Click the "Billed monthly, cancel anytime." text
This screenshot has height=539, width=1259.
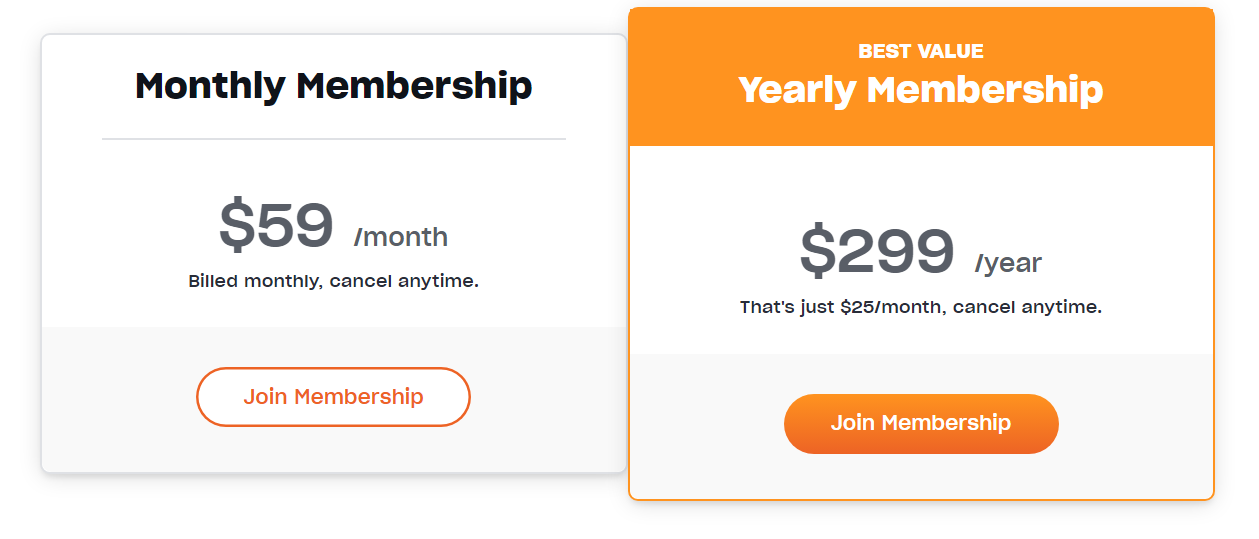(x=333, y=281)
